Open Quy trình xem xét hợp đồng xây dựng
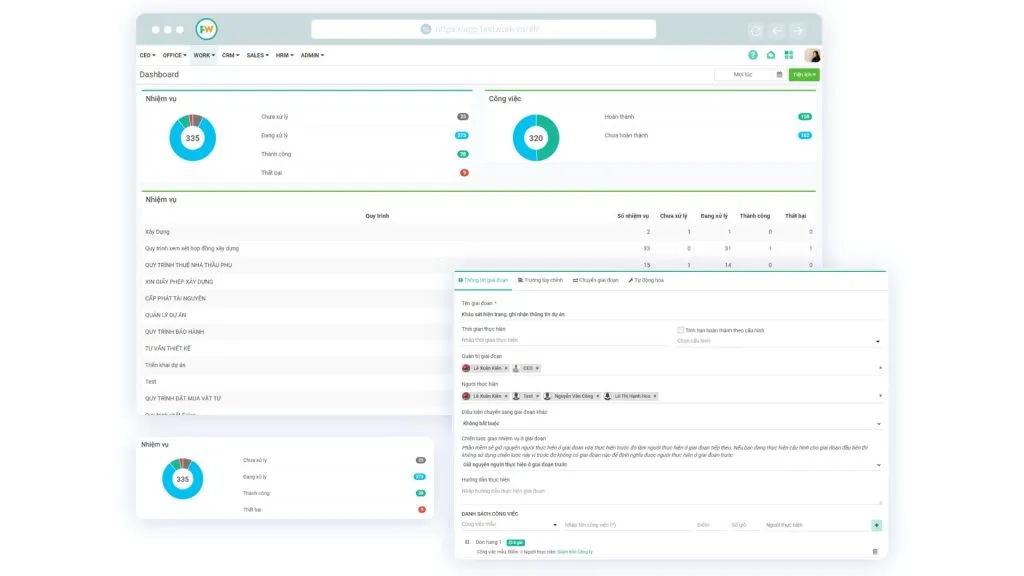Image resolution: width=1024 pixels, height=576 pixels. (x=478, y=249)
